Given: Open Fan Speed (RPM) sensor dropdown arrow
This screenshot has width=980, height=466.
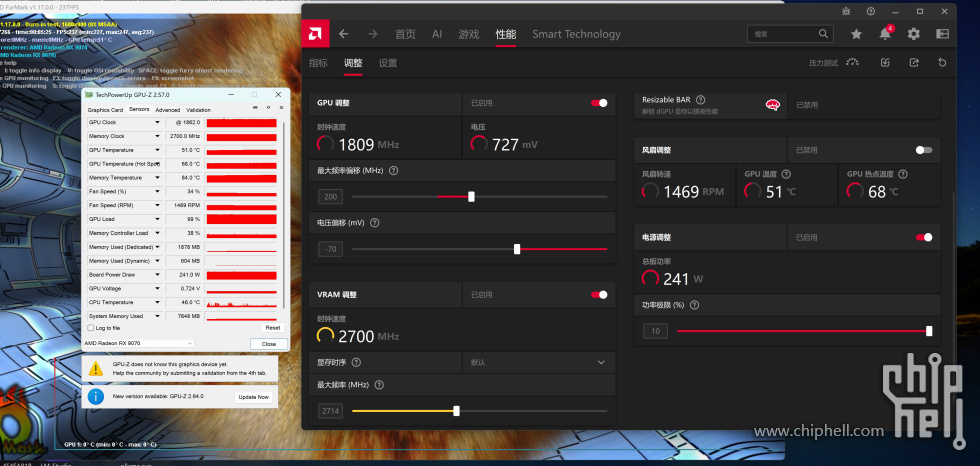Looking at the screenshot, I should [x=158, y=206].
